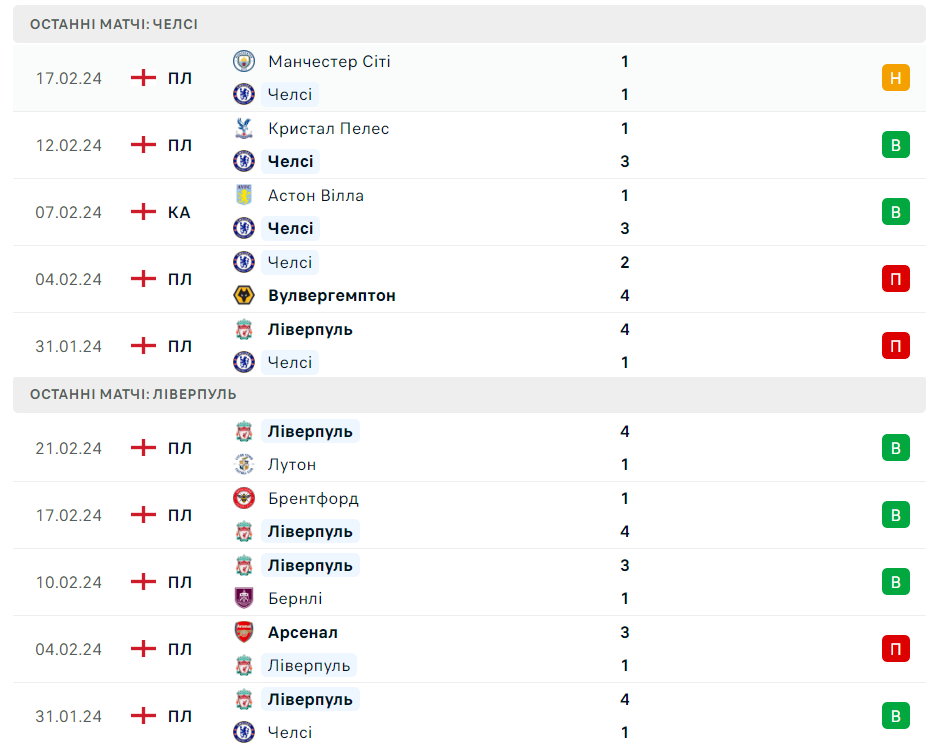The width and height of the screenshot is (937, 749).
Task: Open the "Брентфорд" team link
Action: pos(313,499)
